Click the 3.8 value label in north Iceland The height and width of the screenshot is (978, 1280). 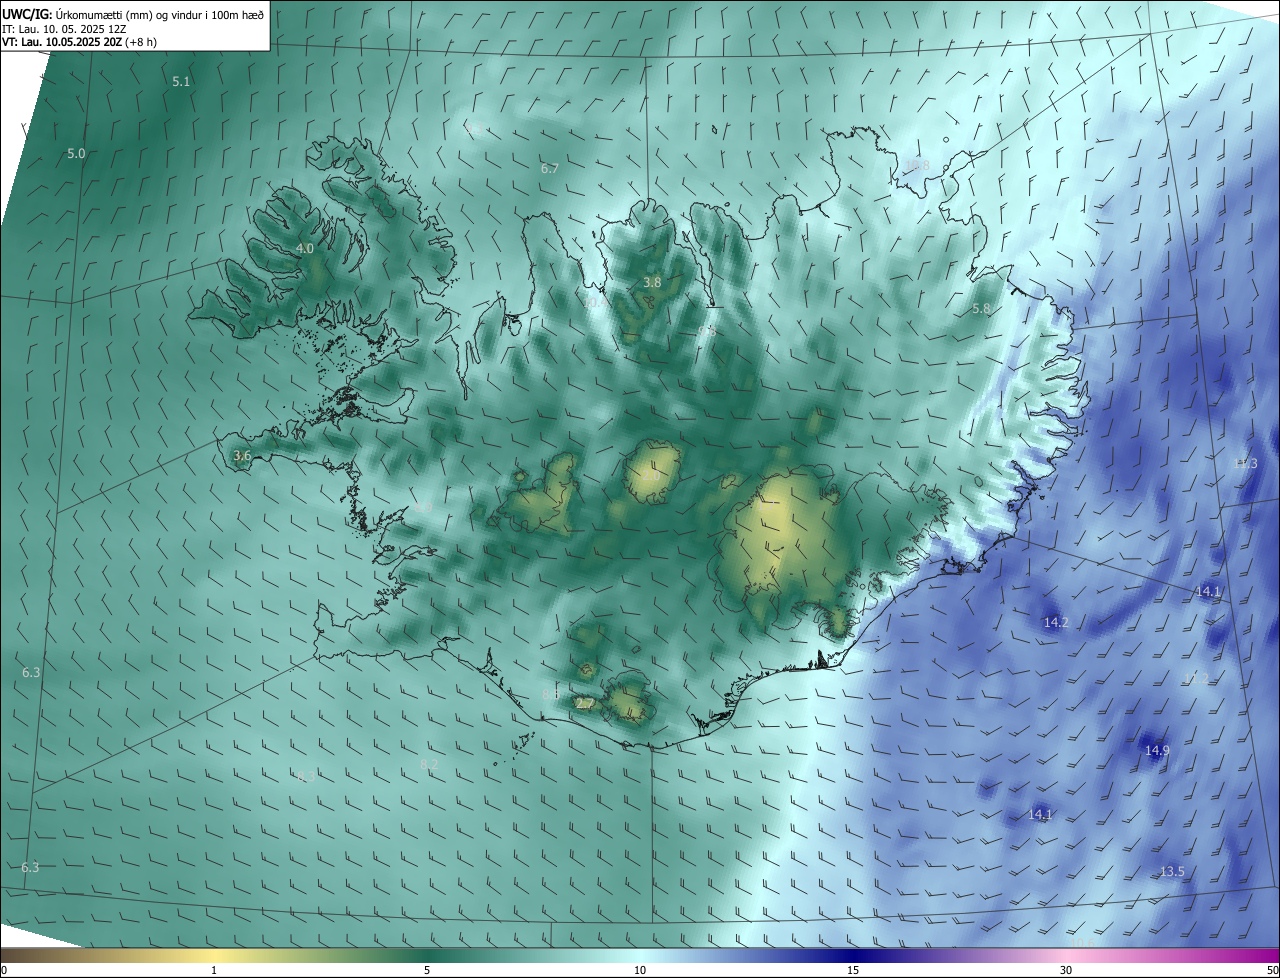pyautogui.click(x=652, y=283)
